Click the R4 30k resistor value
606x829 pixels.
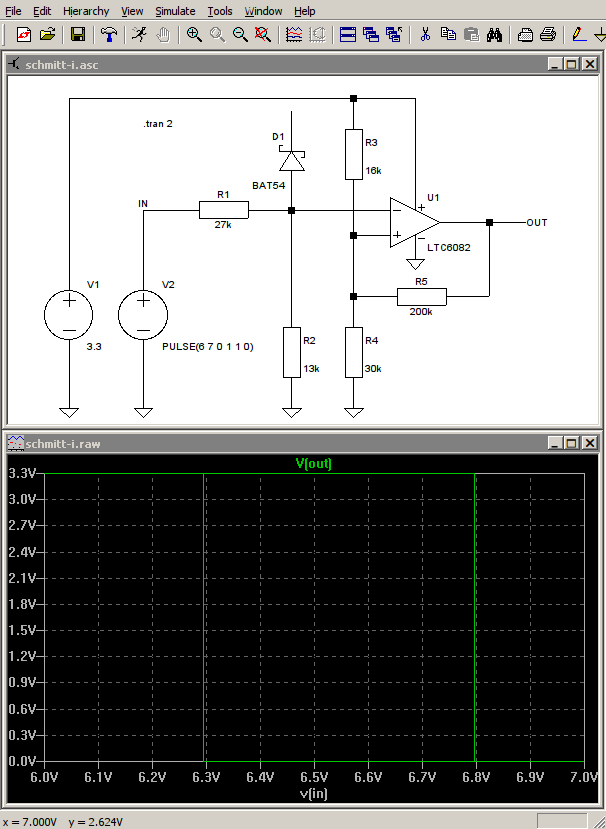tap(373, 369)
